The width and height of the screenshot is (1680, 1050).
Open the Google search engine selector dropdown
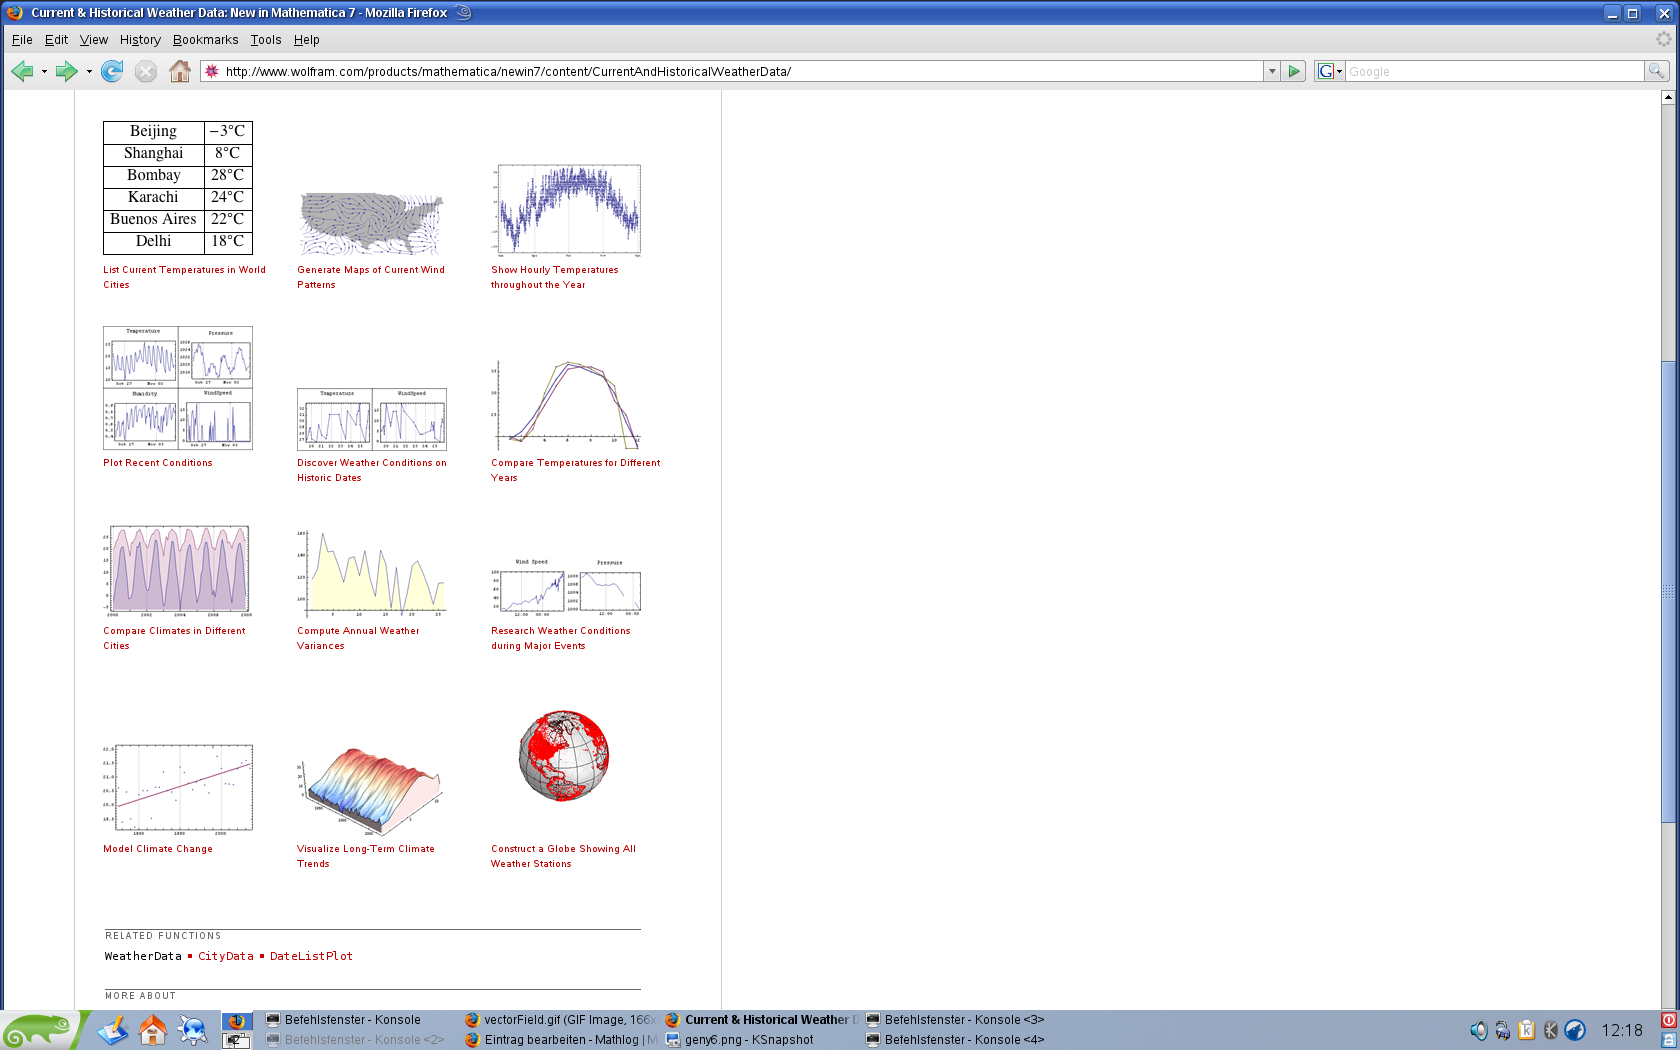1329,71
